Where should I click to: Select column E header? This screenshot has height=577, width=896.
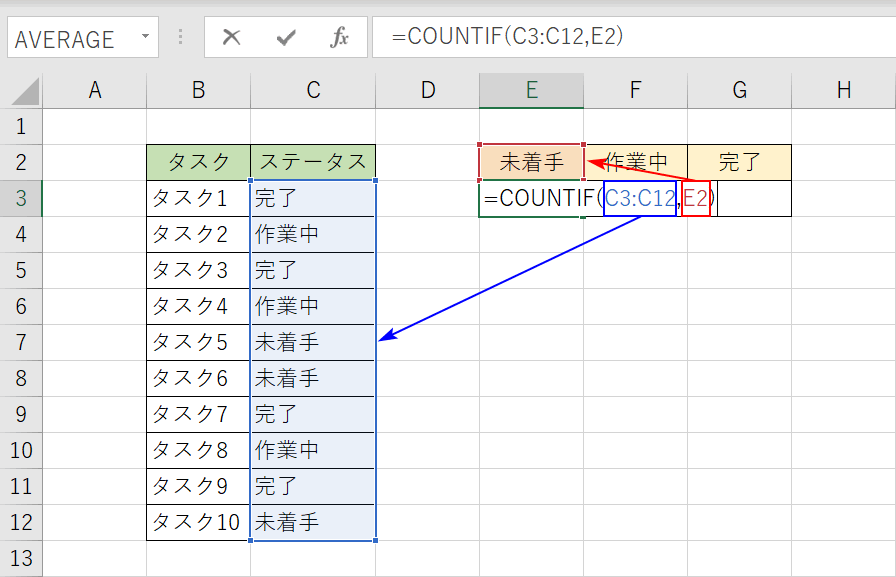(531, 89)
